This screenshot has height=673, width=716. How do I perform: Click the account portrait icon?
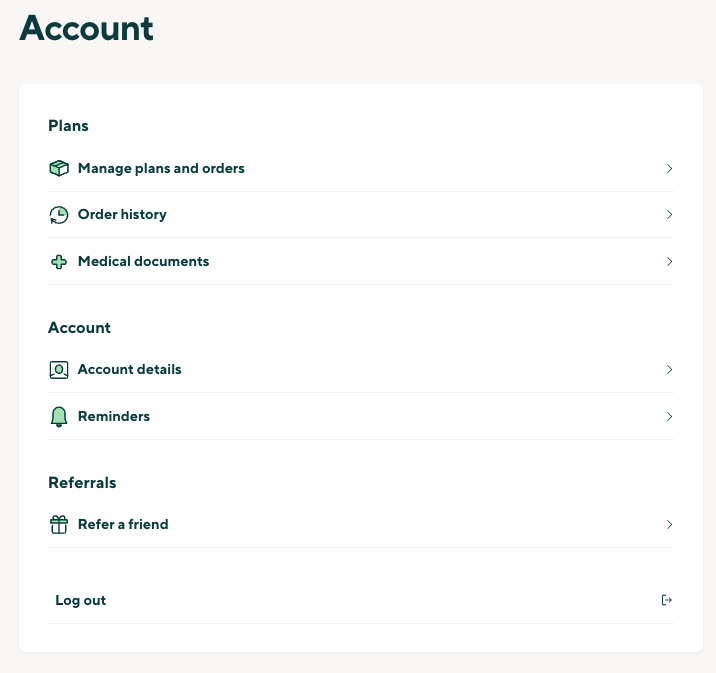pos(59,370)
